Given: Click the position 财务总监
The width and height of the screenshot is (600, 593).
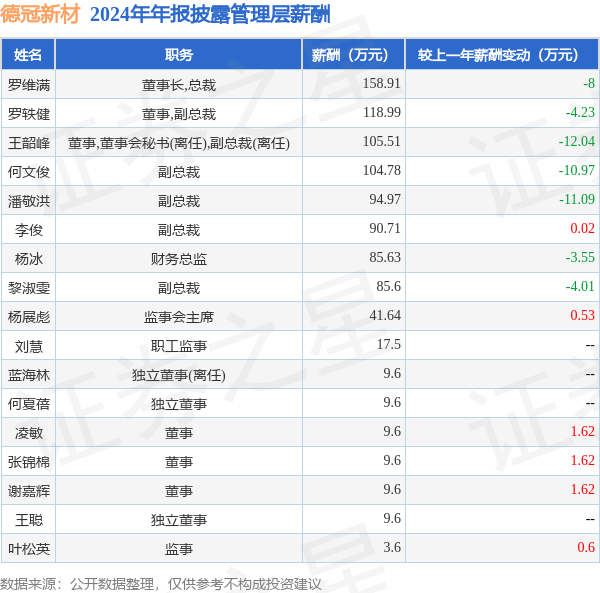Looking at the screenshot, I should (x=179, y=259).
